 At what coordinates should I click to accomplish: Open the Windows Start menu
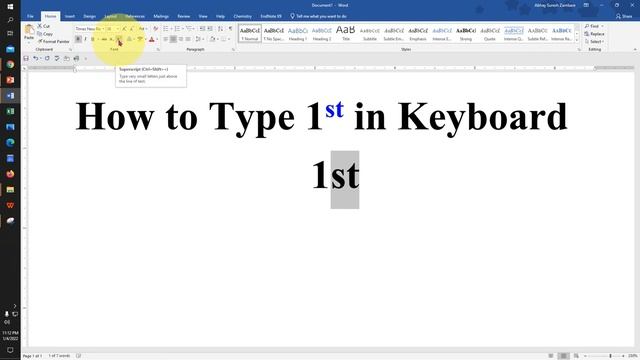pyautogui.click(x=10, y=6)
